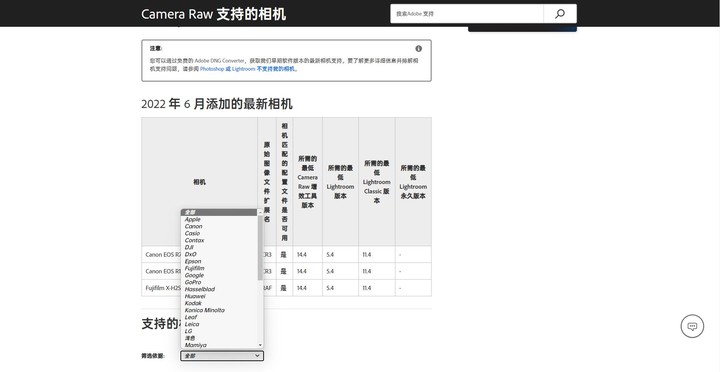This screenshot has height=372, width=720.
Task: Open the chat support bubble icon
Action: click(692, 326)
